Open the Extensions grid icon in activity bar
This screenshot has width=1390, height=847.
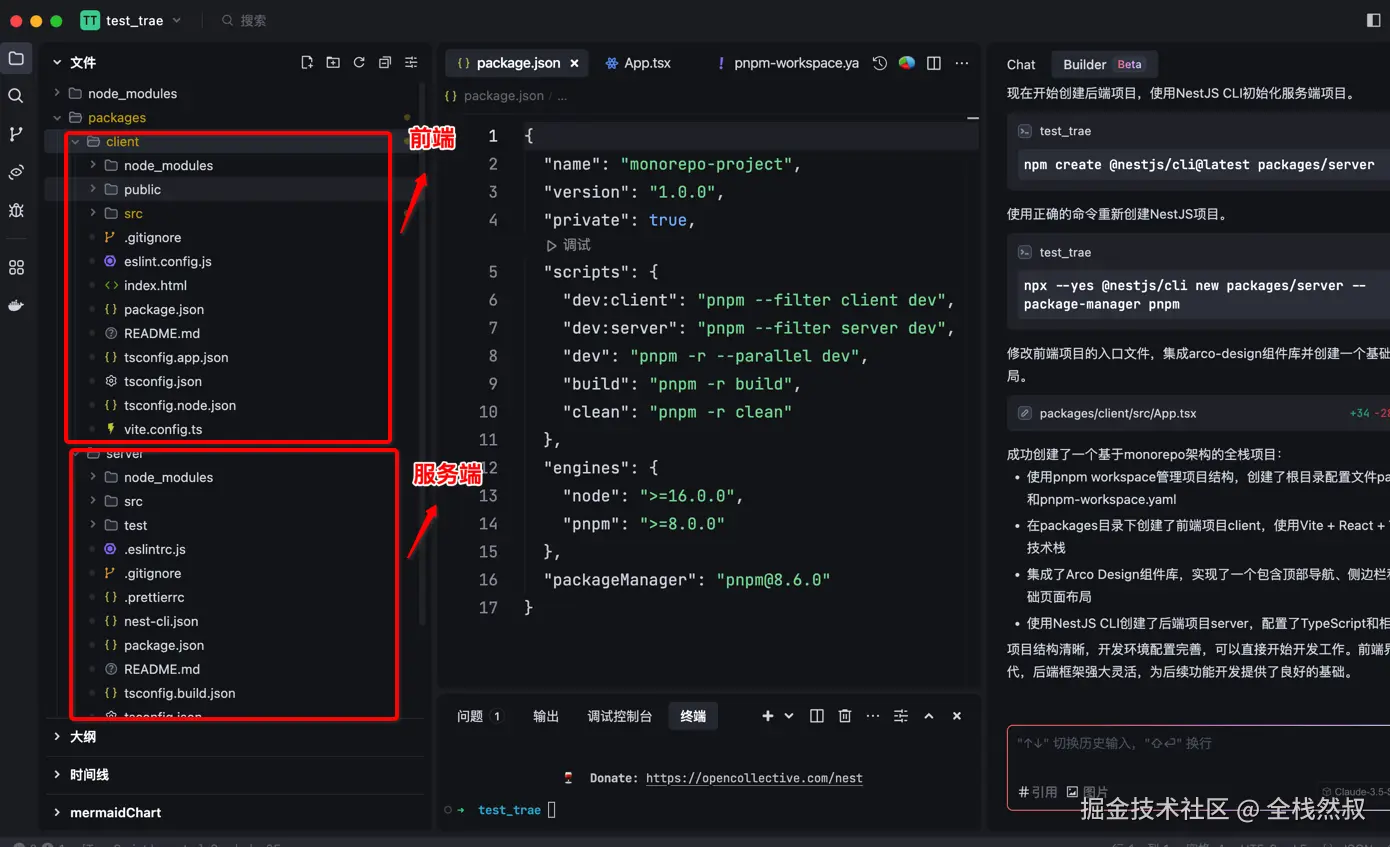16,268
